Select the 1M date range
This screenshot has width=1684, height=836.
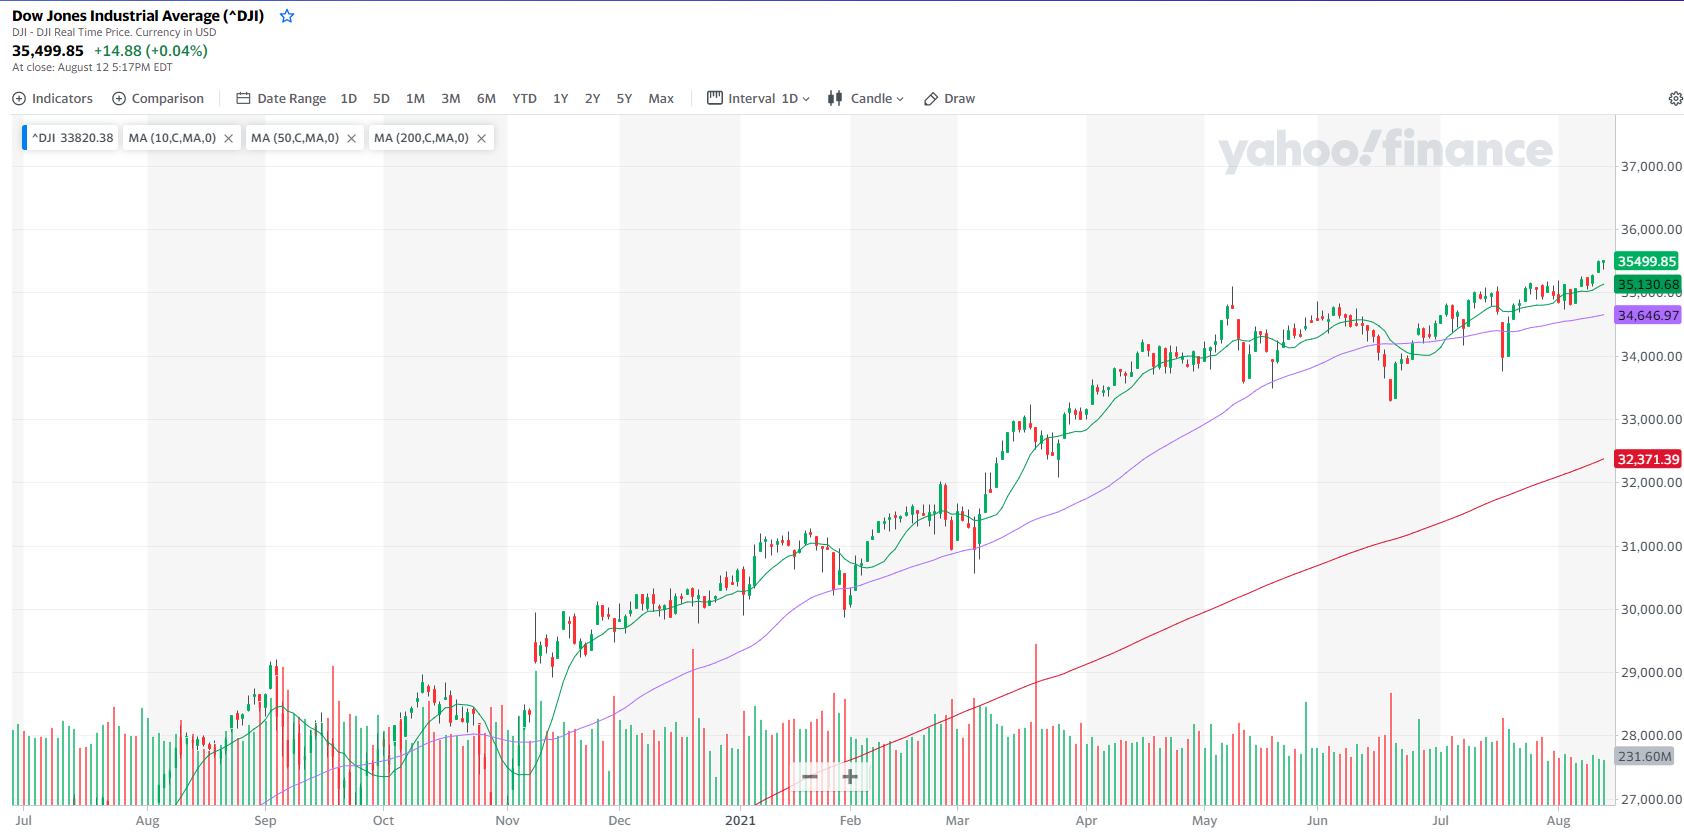pyautogui.click(x=415, y=98)
